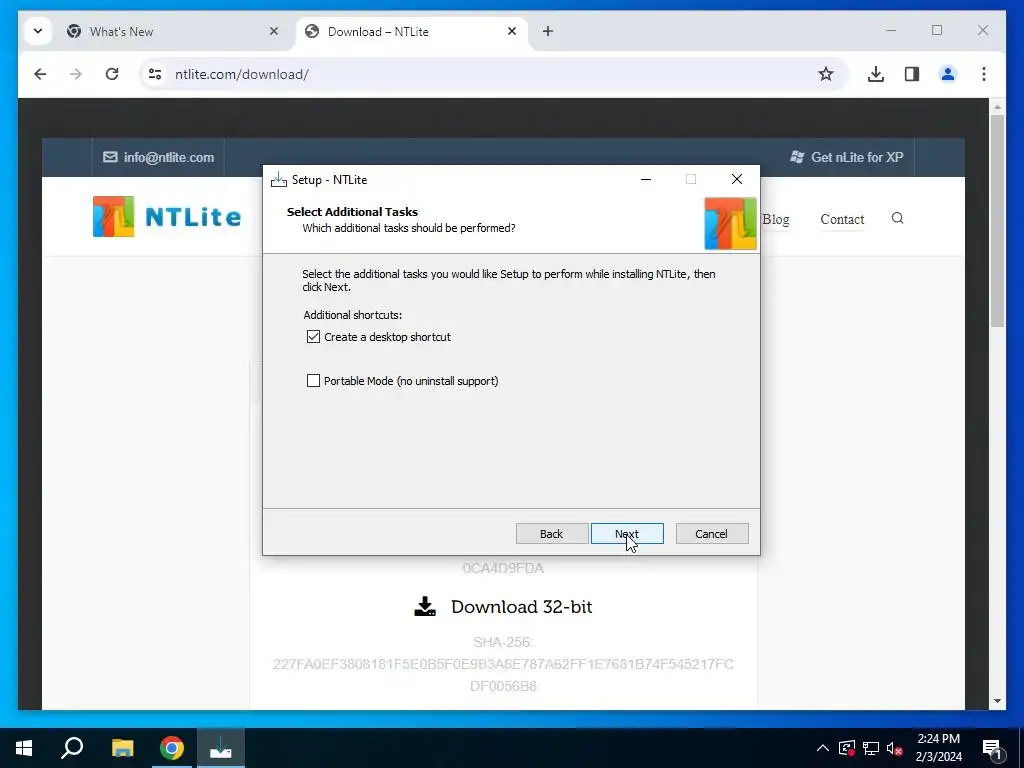
Task: Close the Setup - NTLite dialog
Action: (x=737, y=179)
